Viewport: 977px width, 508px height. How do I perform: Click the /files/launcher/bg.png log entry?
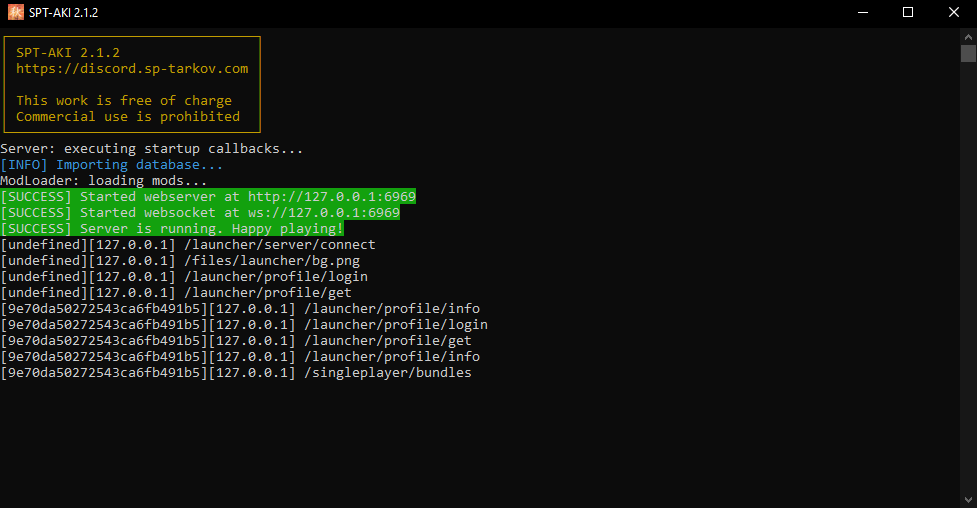[180, 261]
